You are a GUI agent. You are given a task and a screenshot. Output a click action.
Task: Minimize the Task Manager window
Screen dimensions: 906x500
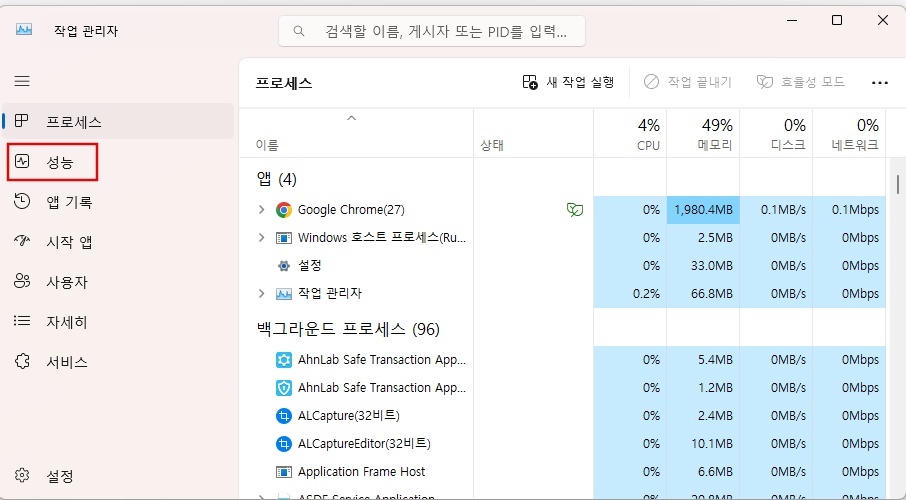click(792, 20)
